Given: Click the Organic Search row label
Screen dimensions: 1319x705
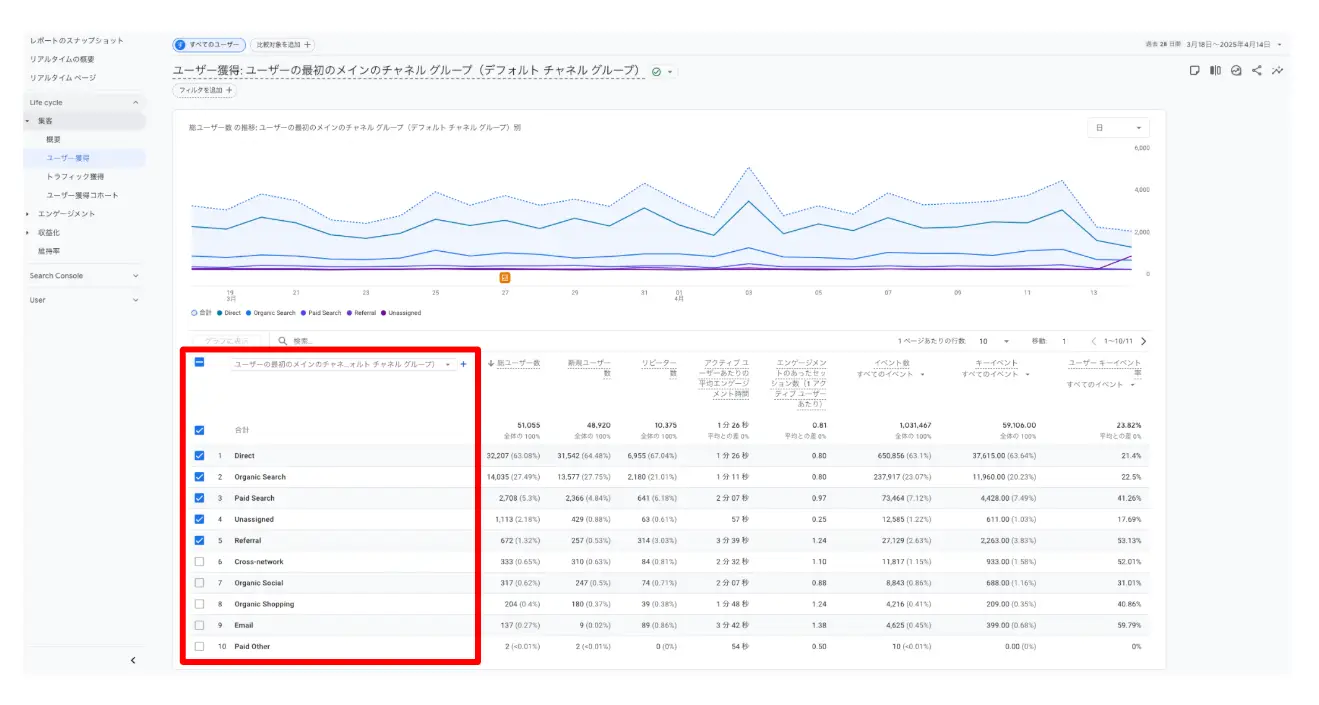Looking at the screenshot, I should [260, 477].
